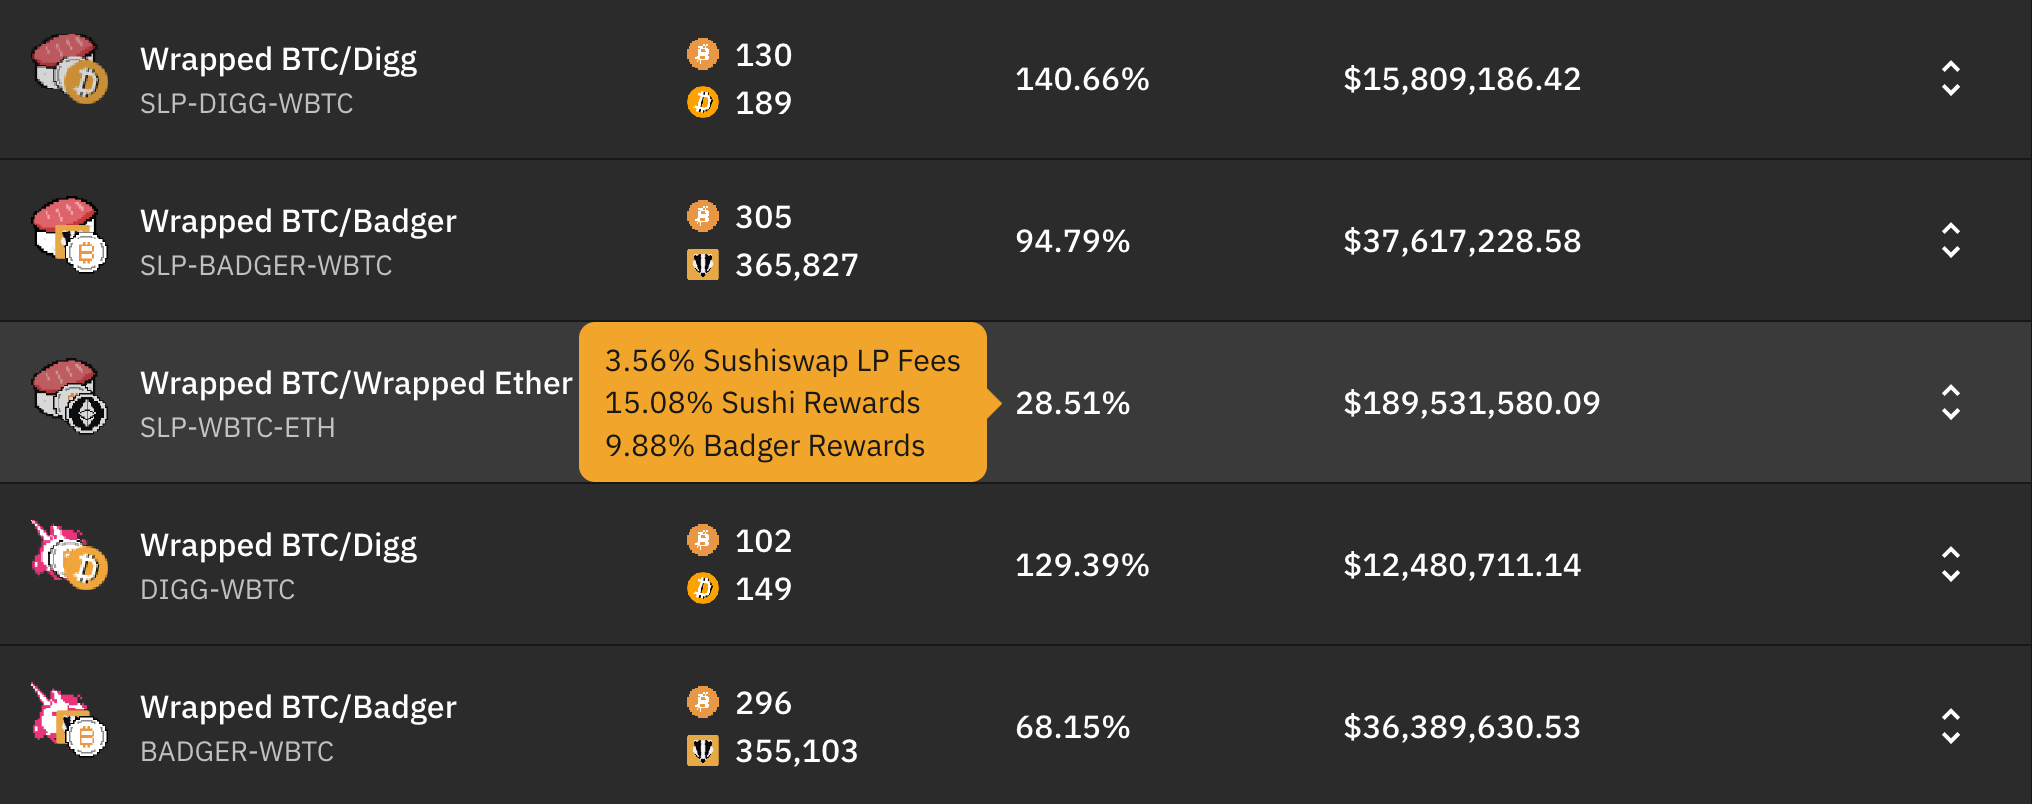Expand the BADGER-WBTC row chevrons
Screen dimensions: 2032x804
tap(1950, 727)
